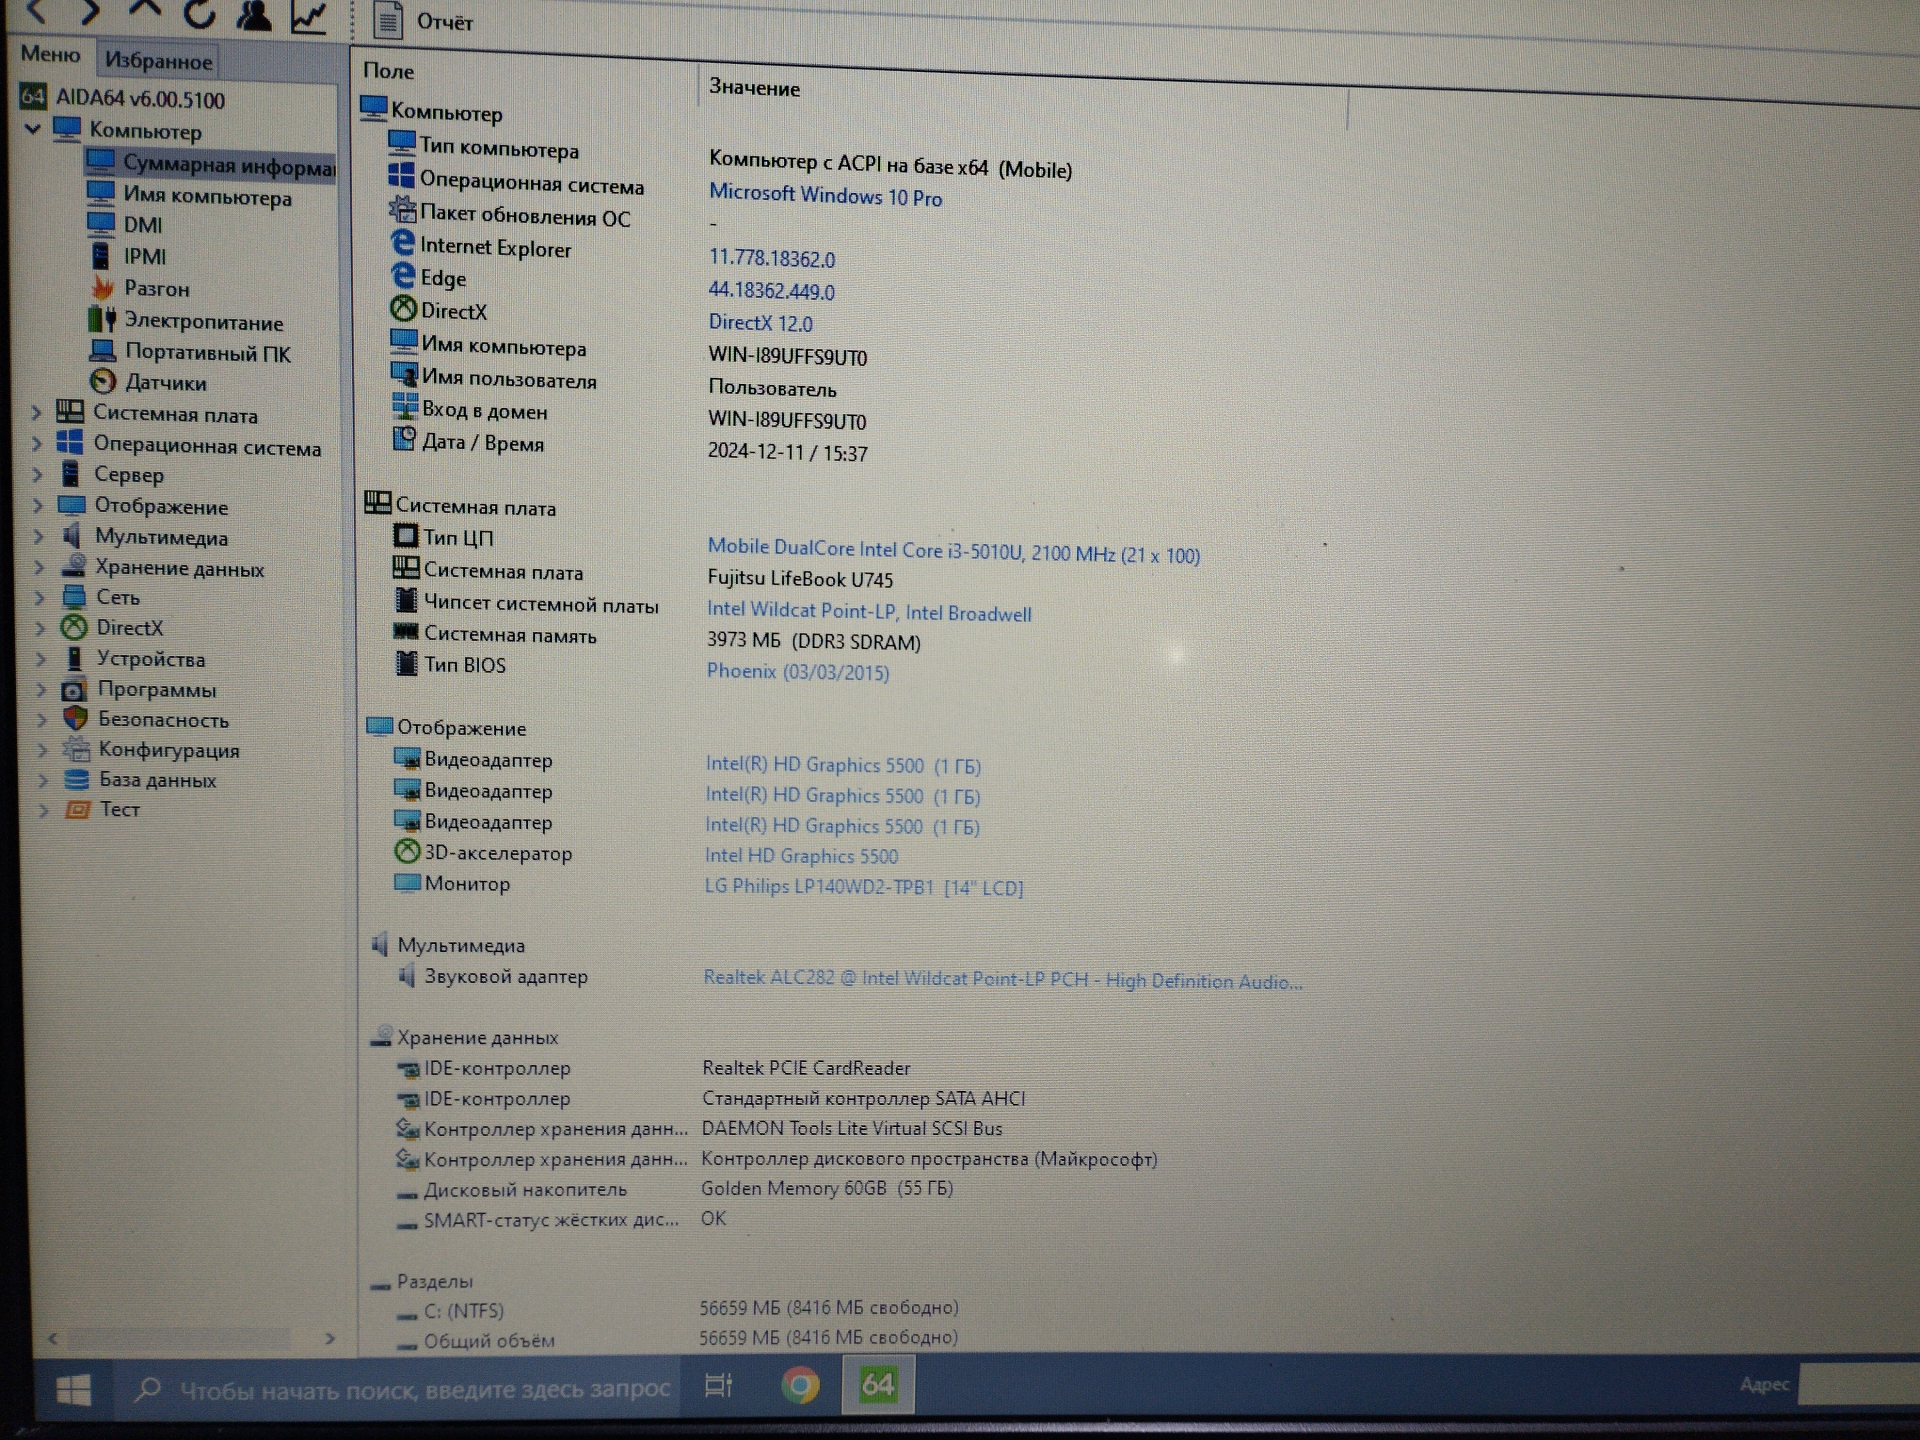Switch to the Избранное tab
The width and height of the screenshot is (1920, 1440).
tap(158, 60)
